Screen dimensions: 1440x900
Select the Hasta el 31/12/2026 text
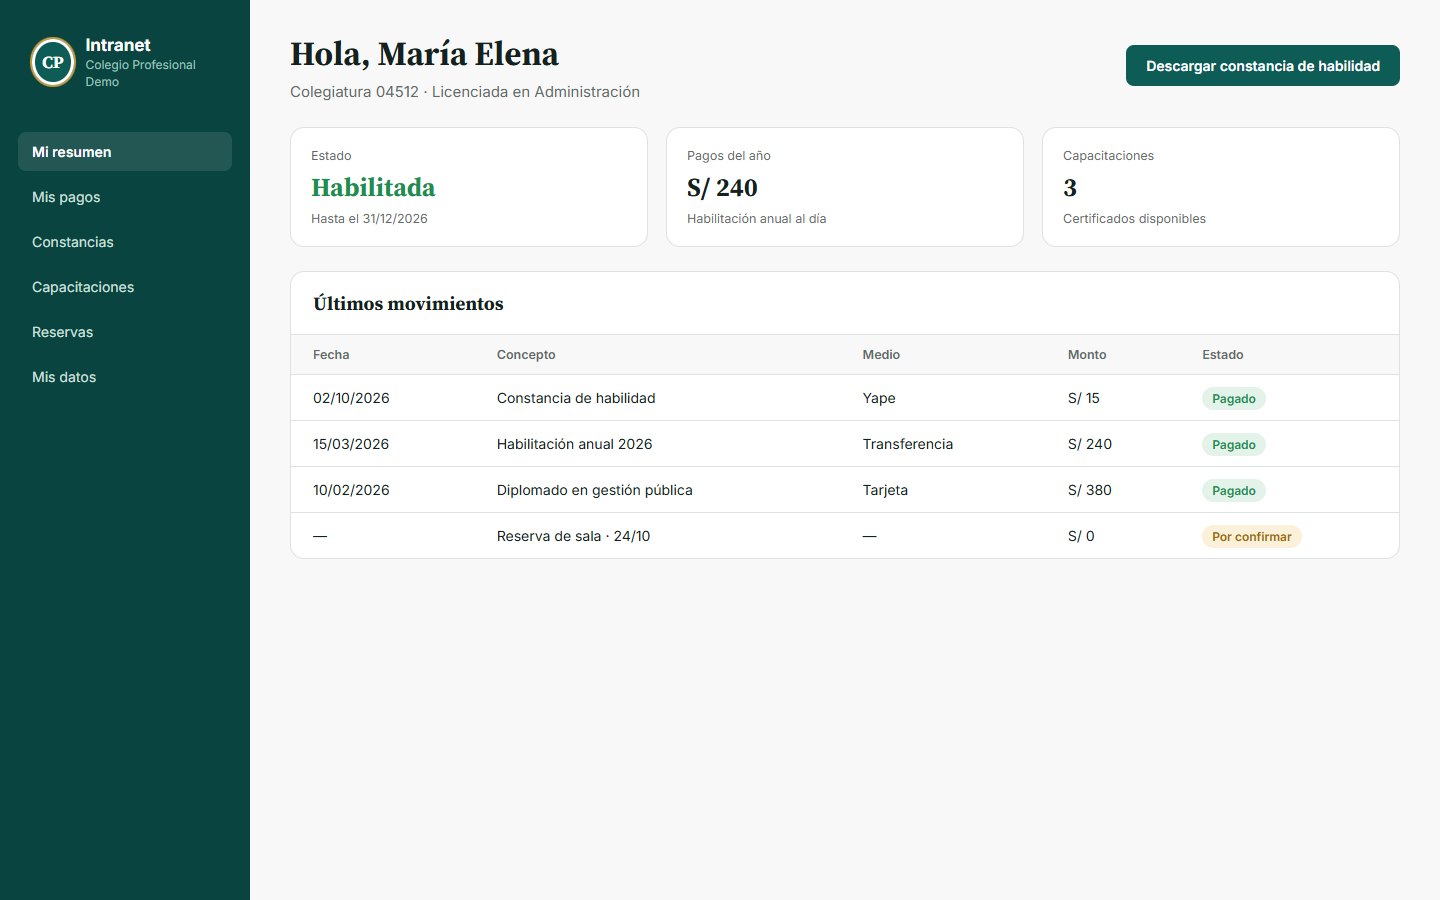tap(369, 219)
